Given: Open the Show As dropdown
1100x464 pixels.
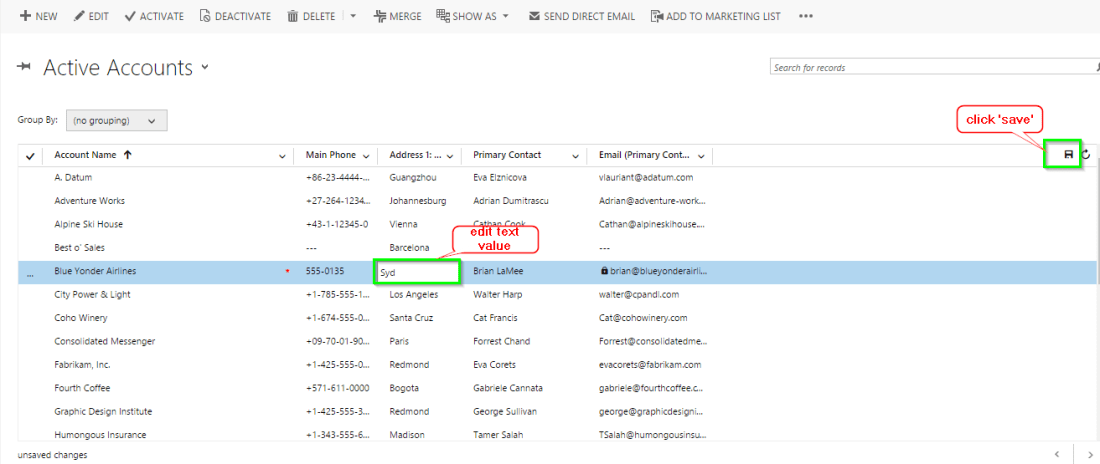Looking at the screenshot, I should pos(473,16).
